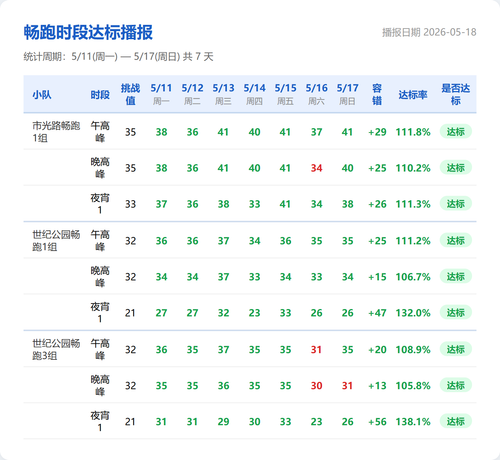500x460 pixels.
Task: Click challenge value 21 in the 132.0% row
Action: pos(130,313)
